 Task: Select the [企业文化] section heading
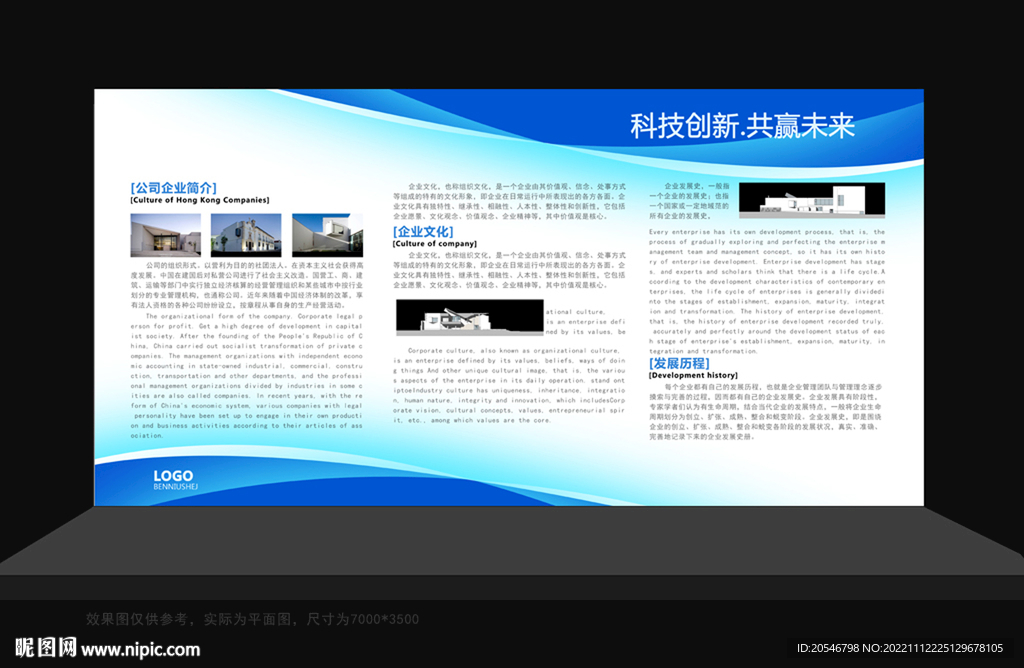421,232
